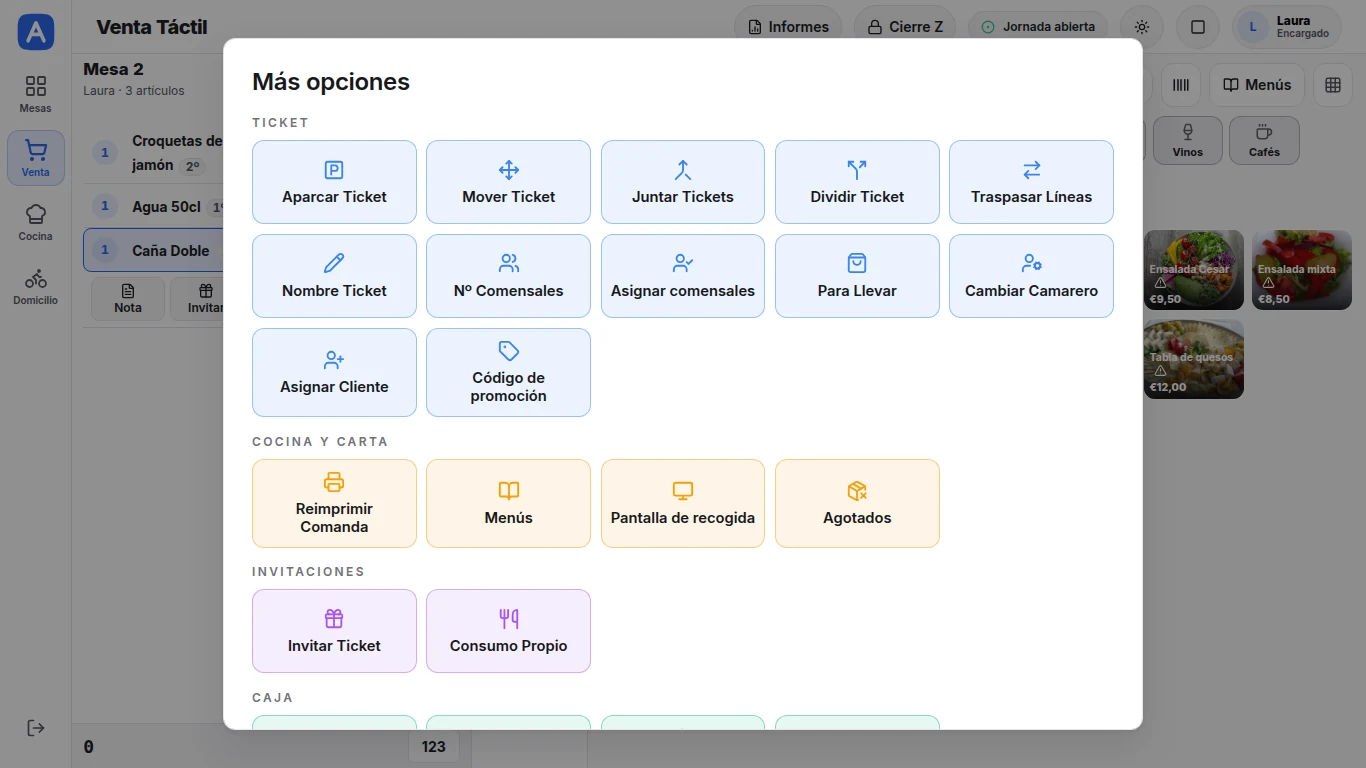Click the logout icon in the sidebar
The image size is (1366, 768).
click(x=36, y=728)
